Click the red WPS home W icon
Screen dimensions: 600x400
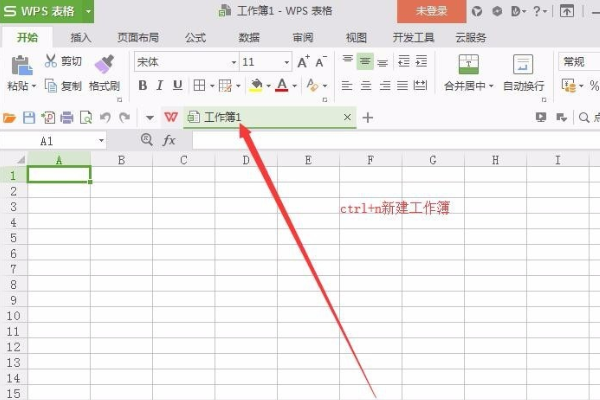(x=171, y=117)
